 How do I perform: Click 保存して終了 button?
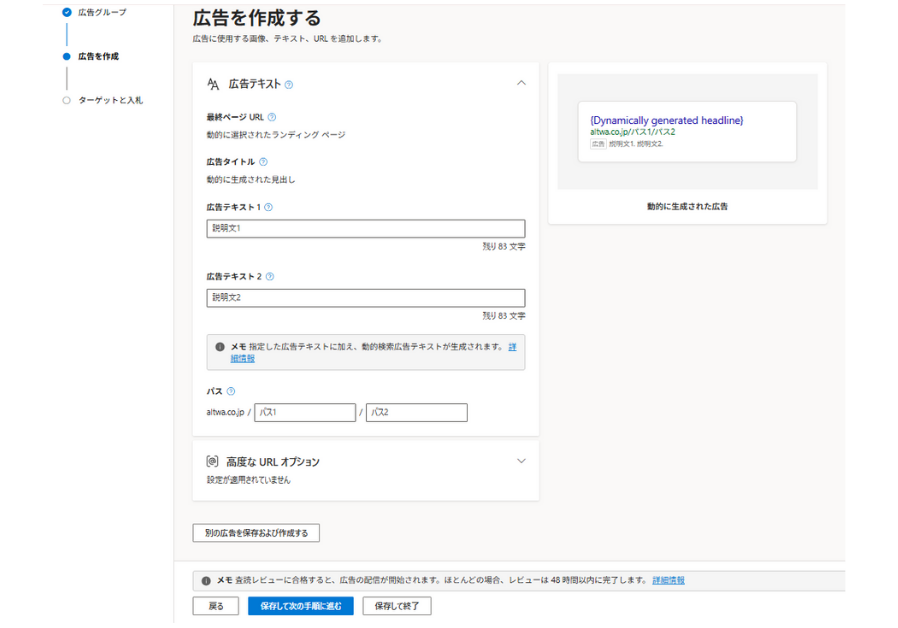click(397, 606)
